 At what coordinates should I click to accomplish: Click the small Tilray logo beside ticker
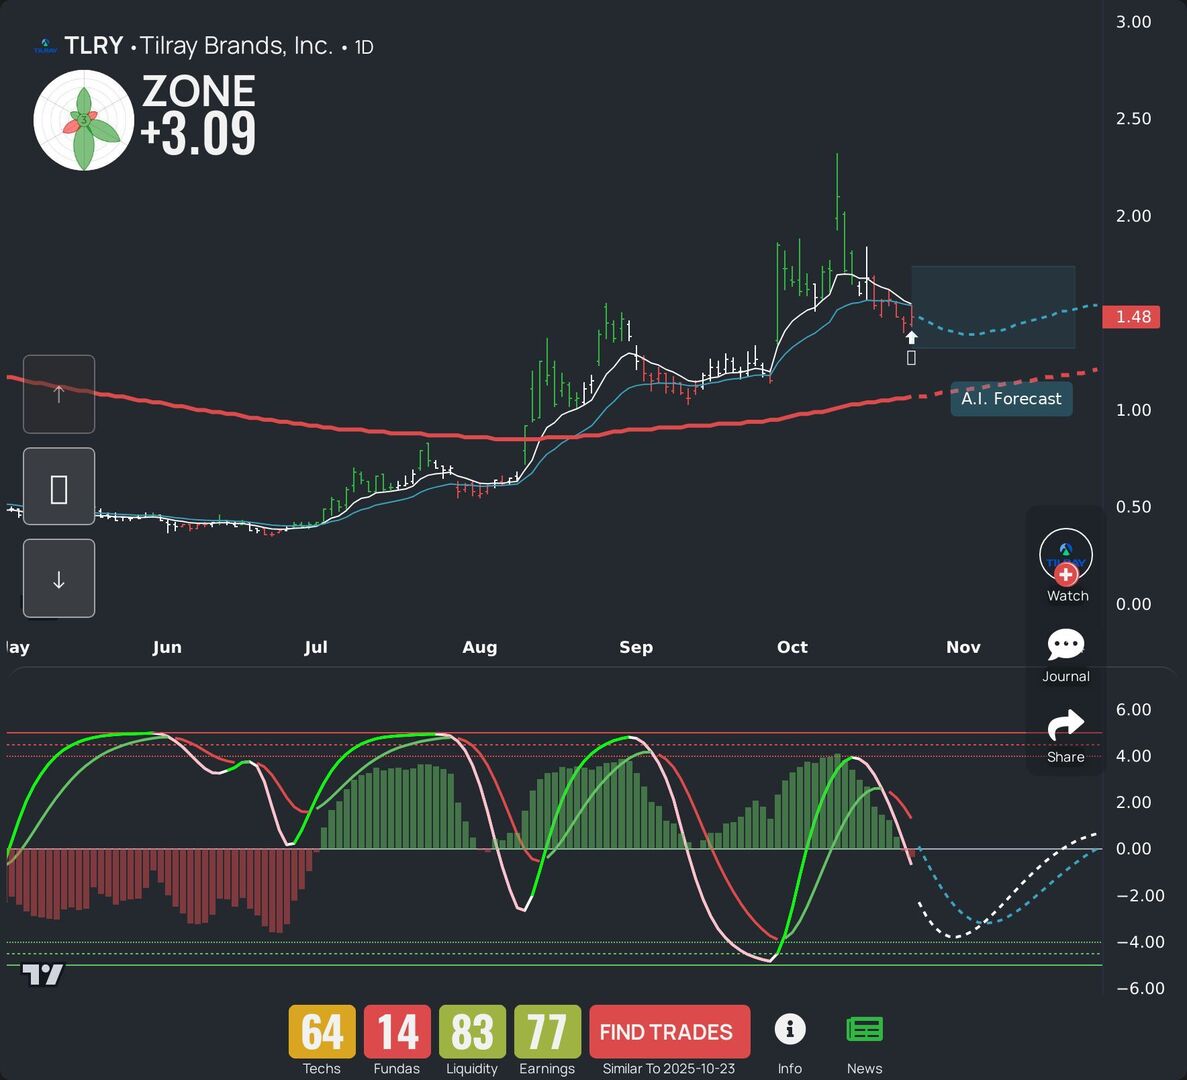coord(45,46)
